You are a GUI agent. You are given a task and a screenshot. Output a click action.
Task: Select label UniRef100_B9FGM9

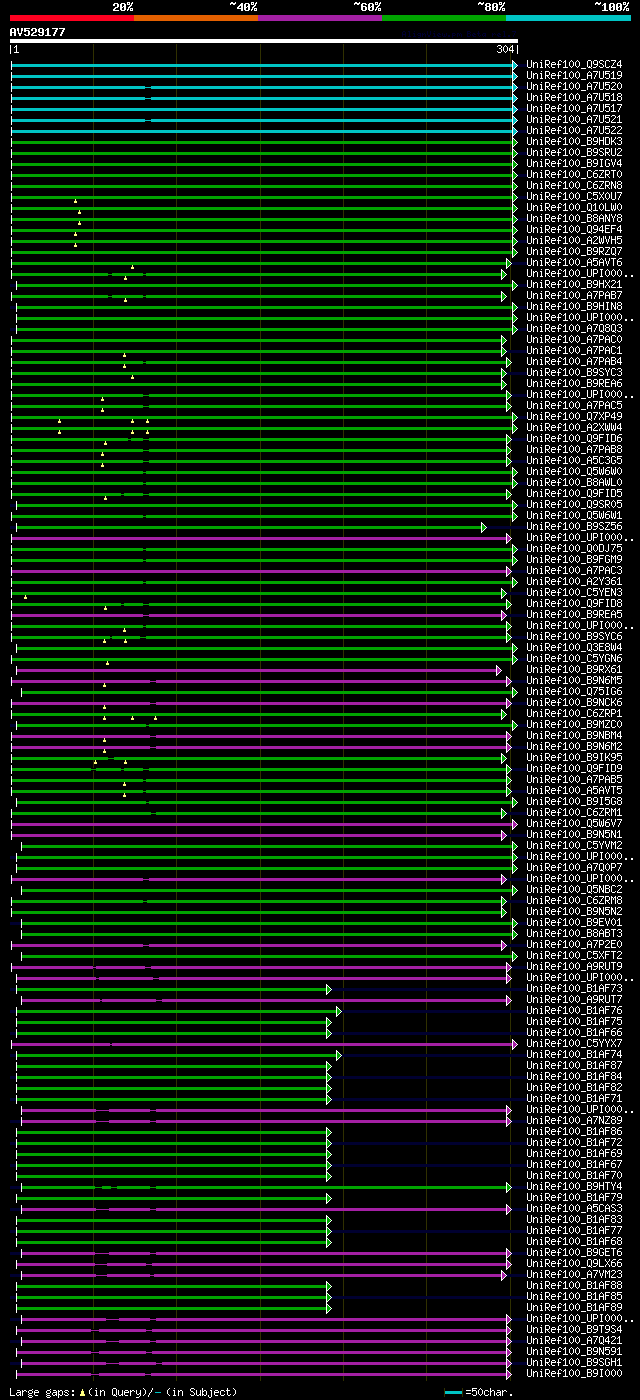[574, 559]
